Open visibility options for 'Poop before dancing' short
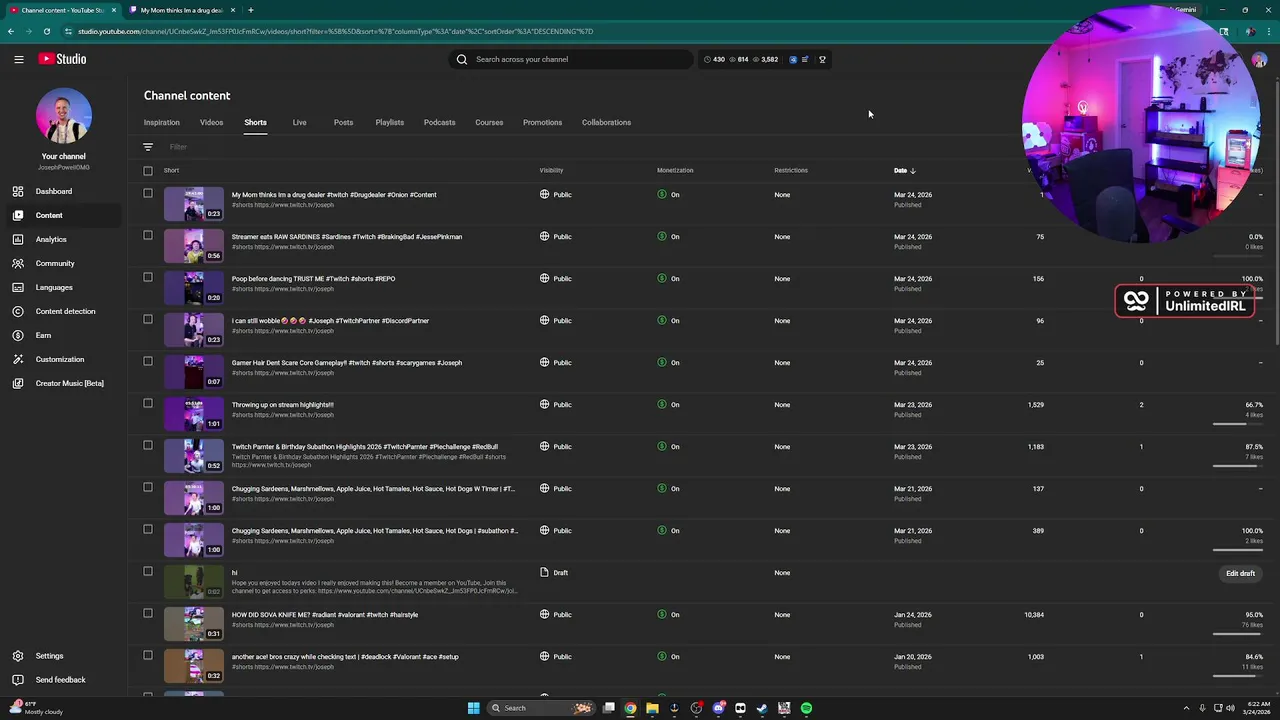The width and height of the screenshot is (1280, 720). [x=556, y=279]
